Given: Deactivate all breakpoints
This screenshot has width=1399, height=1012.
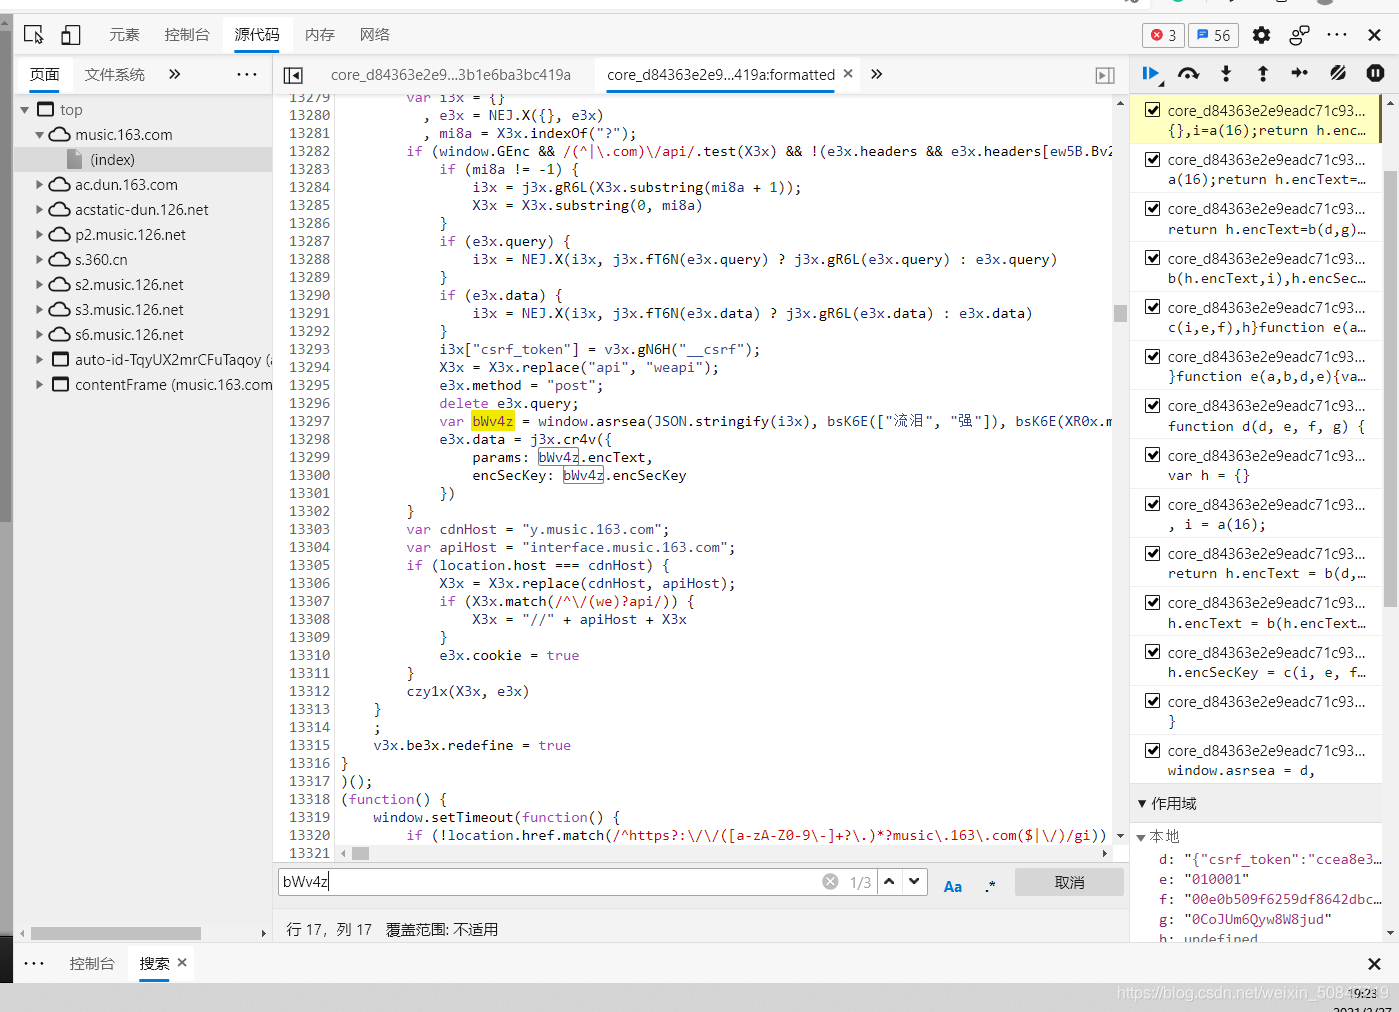Looking at the screenshot, I should click(1338, 73).
